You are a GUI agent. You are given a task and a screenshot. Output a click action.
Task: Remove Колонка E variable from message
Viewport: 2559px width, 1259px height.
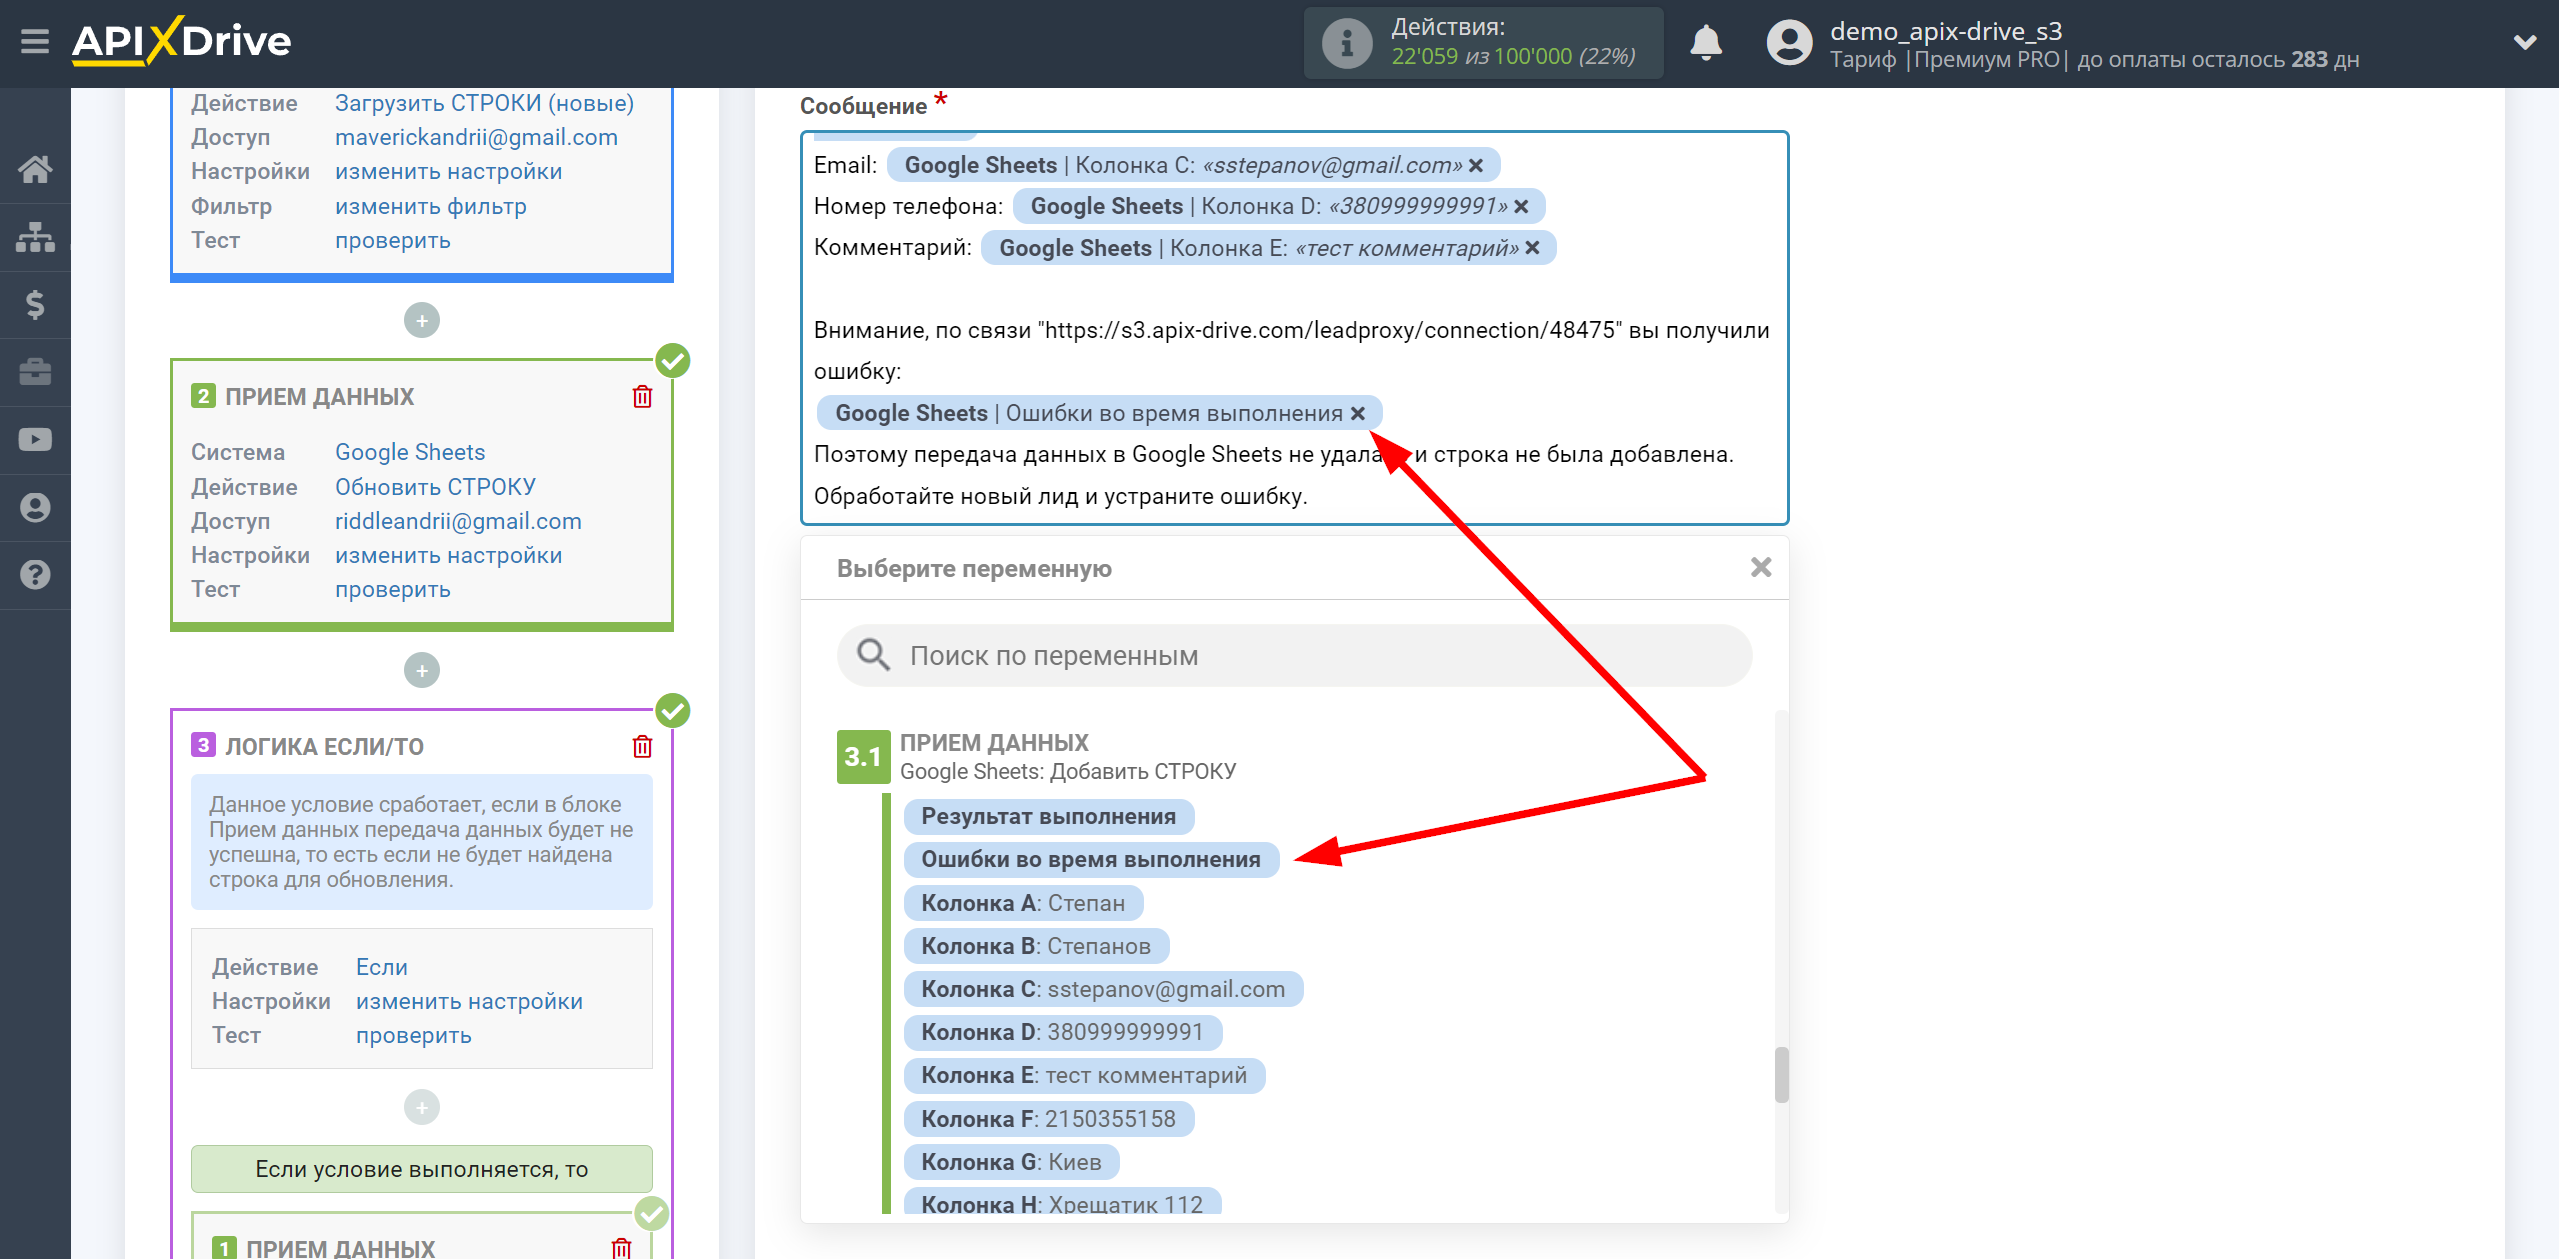[1532, 248]
